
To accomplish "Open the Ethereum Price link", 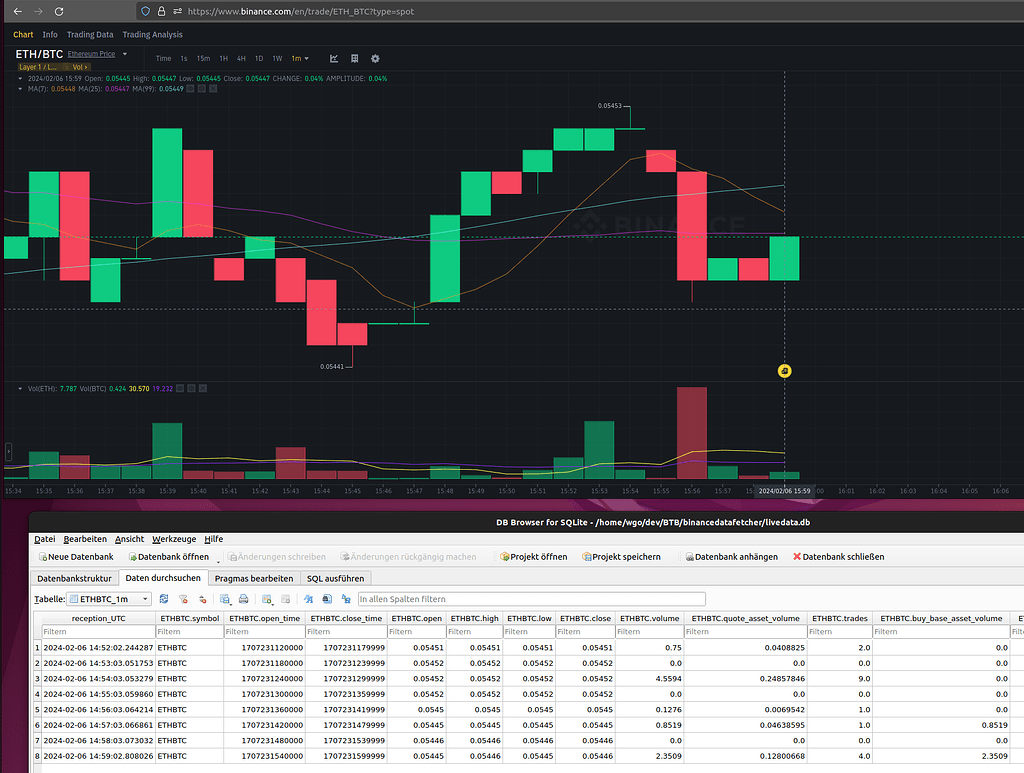I will pyautogui.click(x=91, y=54).
